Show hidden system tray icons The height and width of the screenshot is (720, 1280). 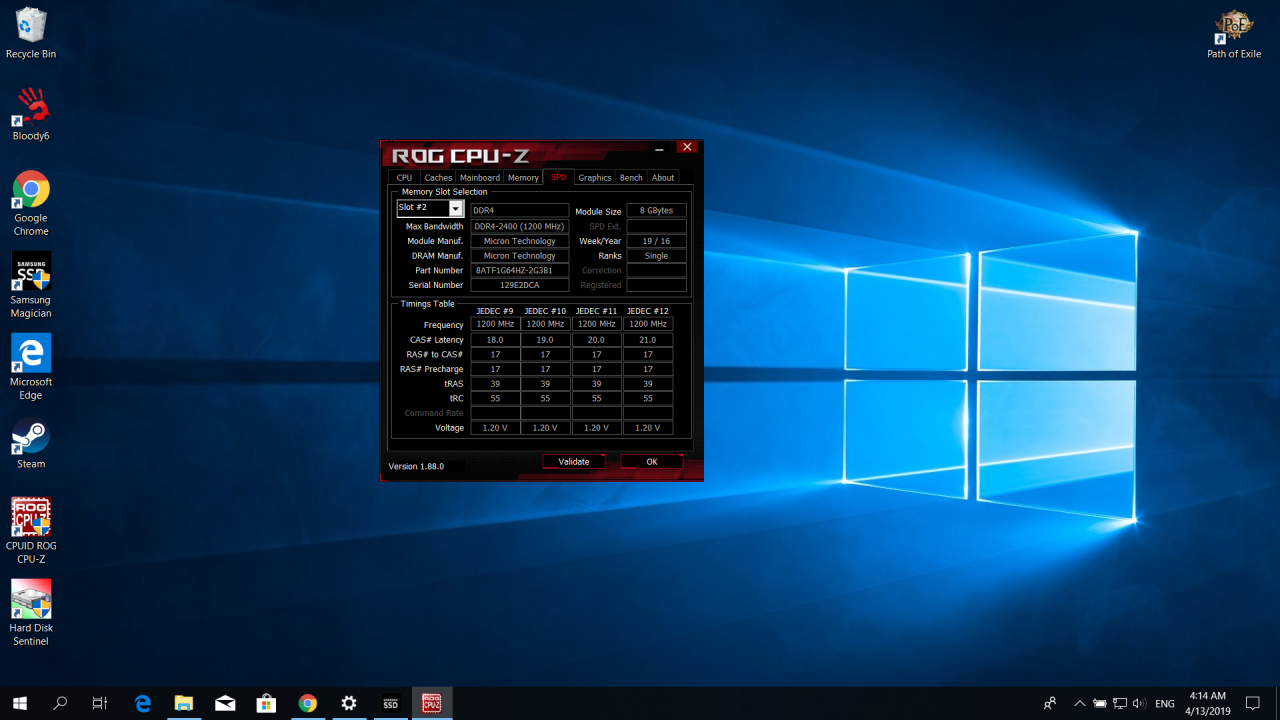(1079, 703)
